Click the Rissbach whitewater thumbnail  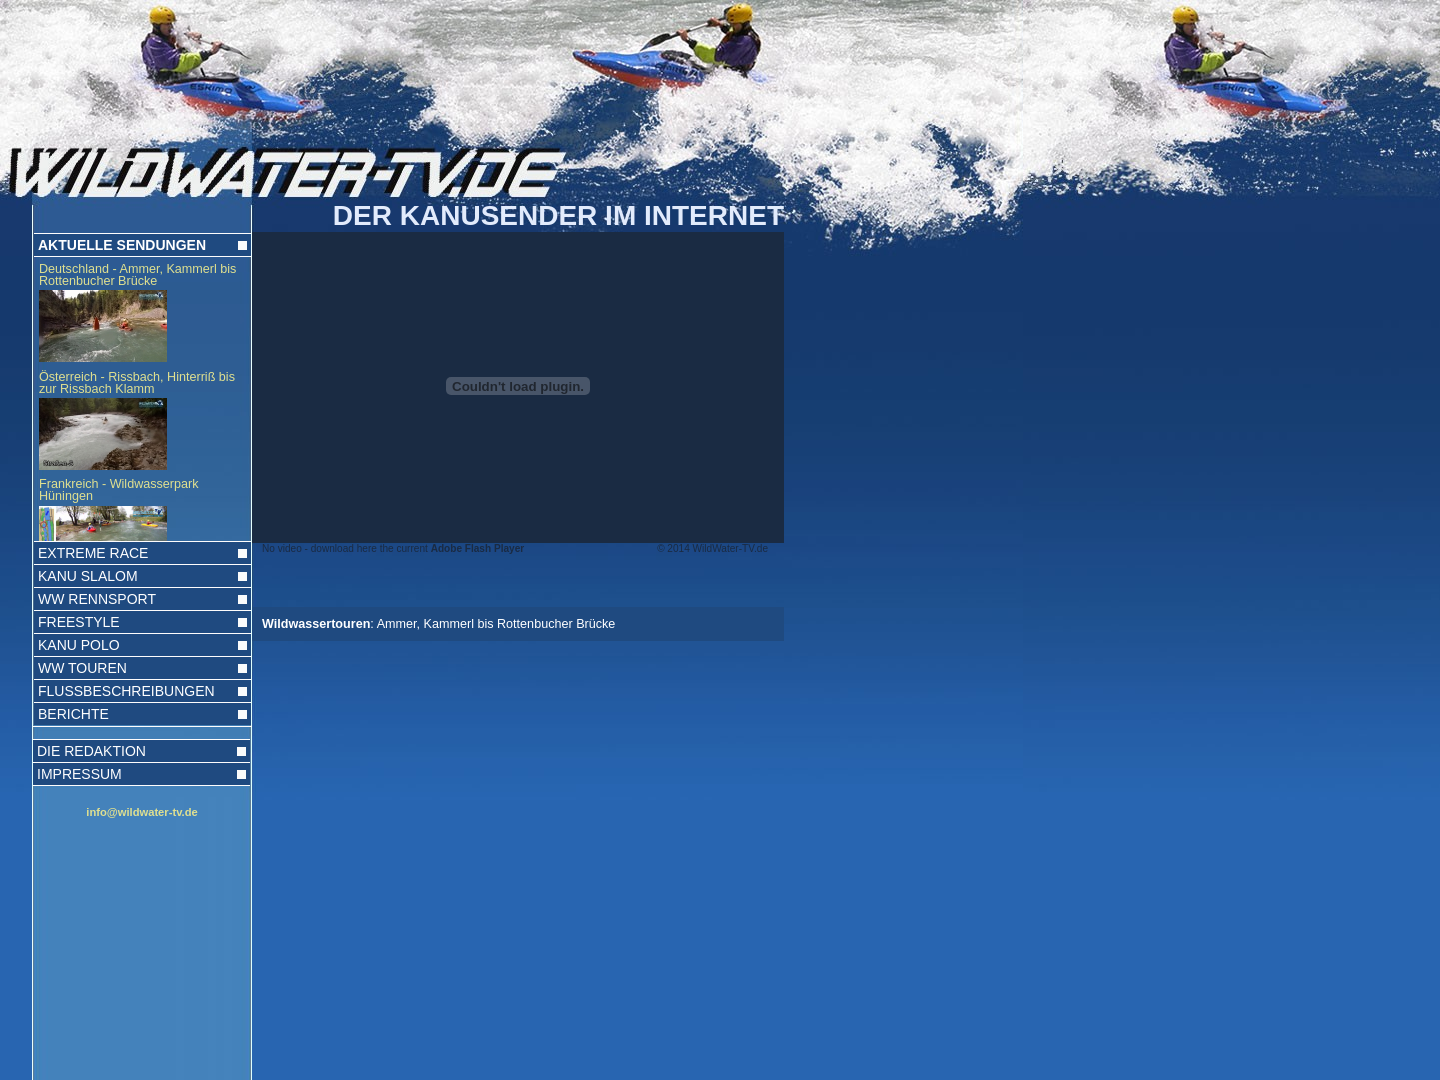pyautogui.click(x=103, y=434)
